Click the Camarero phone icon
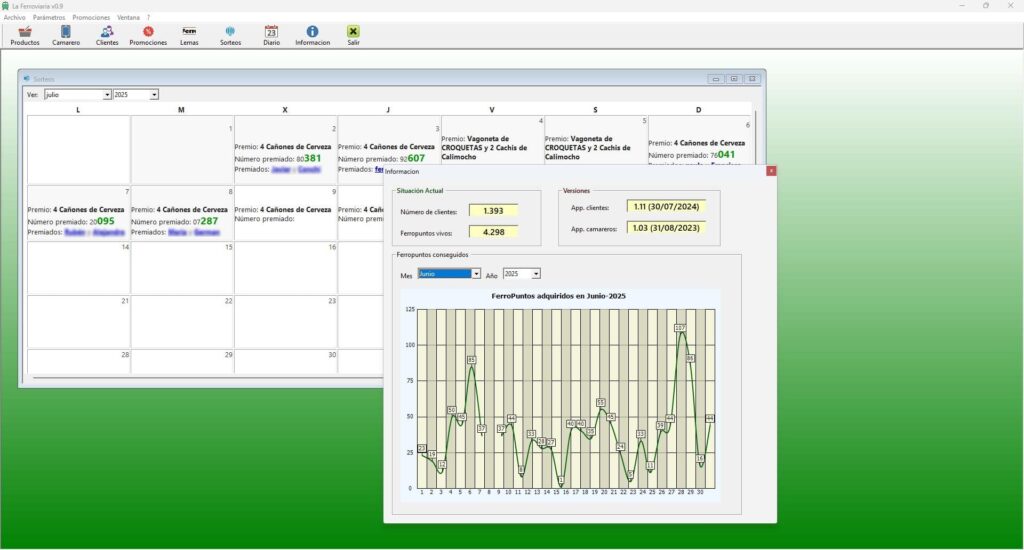Image resolution: width=1024 pixels, height=550 pixels. click(66, 36)
